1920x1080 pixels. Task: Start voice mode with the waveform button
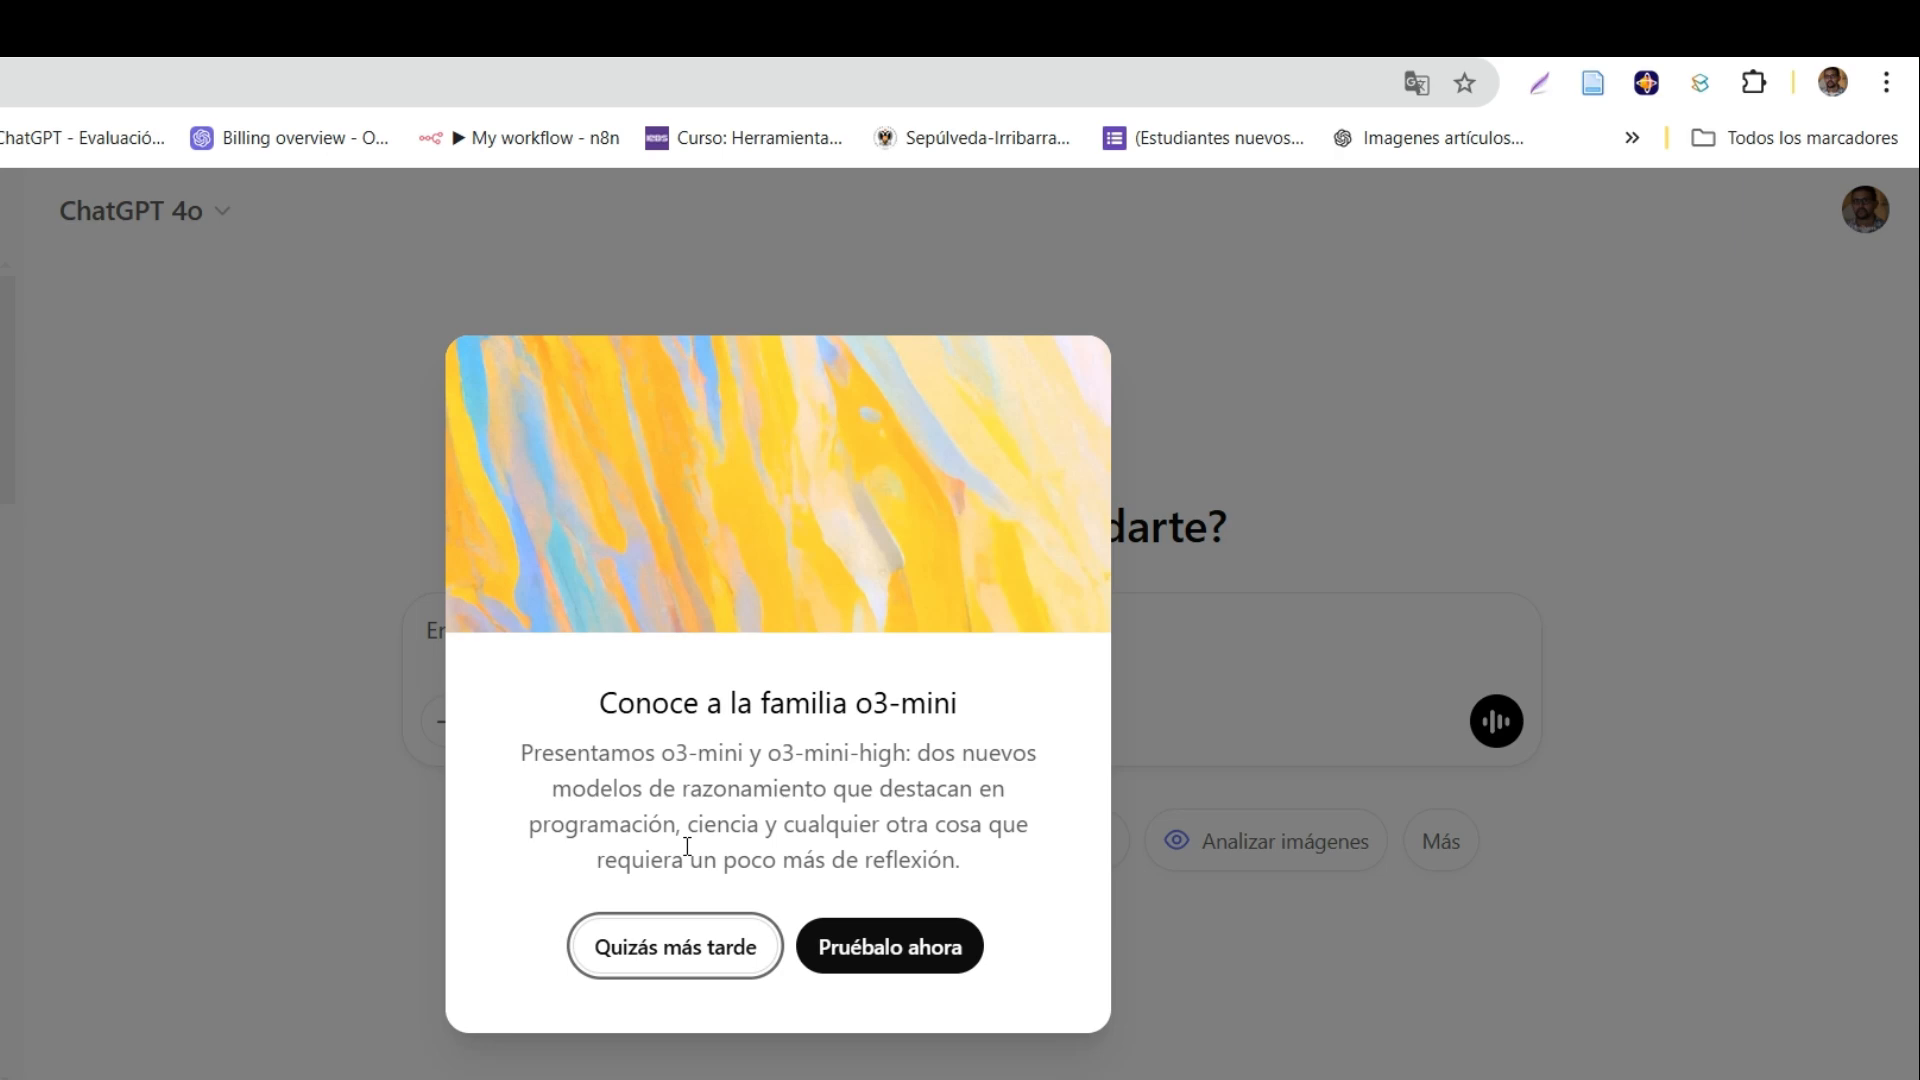pyautogui.click(x=1496, y=721)
